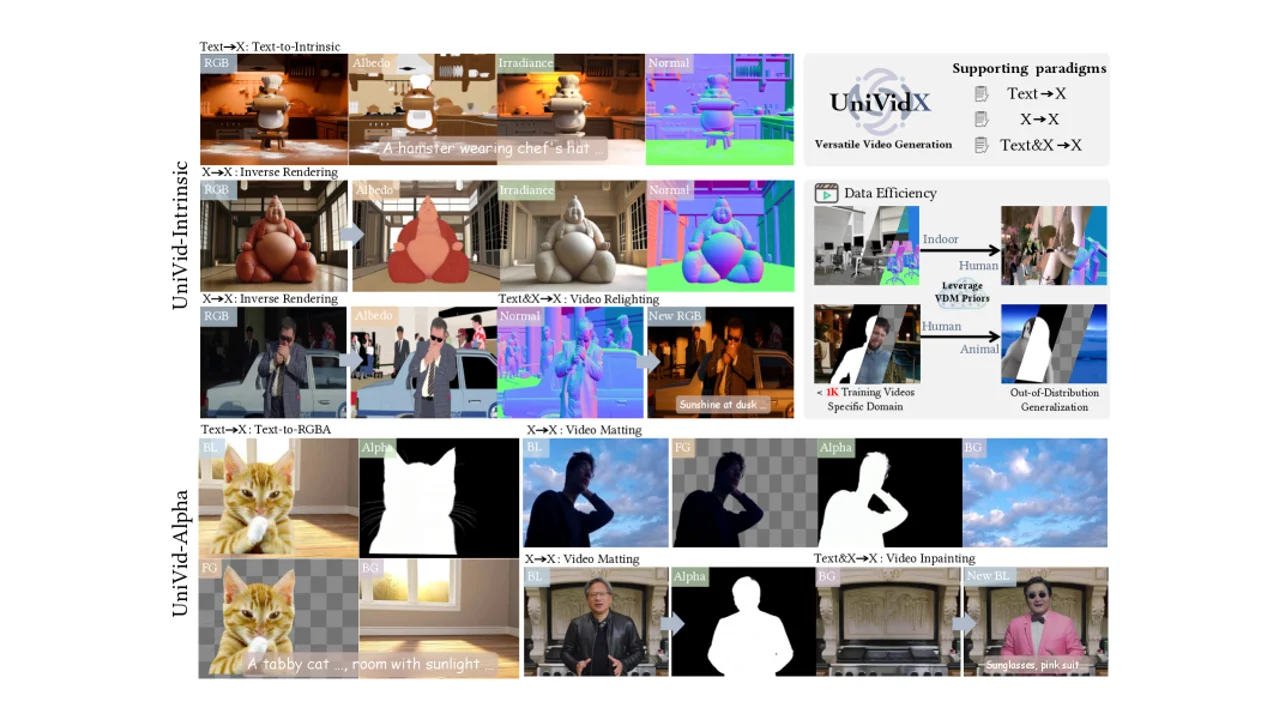The height and width of the screenshot is (720, 1280).
Task: Open the hamster chef Albedo thumbnail
Action: (422, 109)
